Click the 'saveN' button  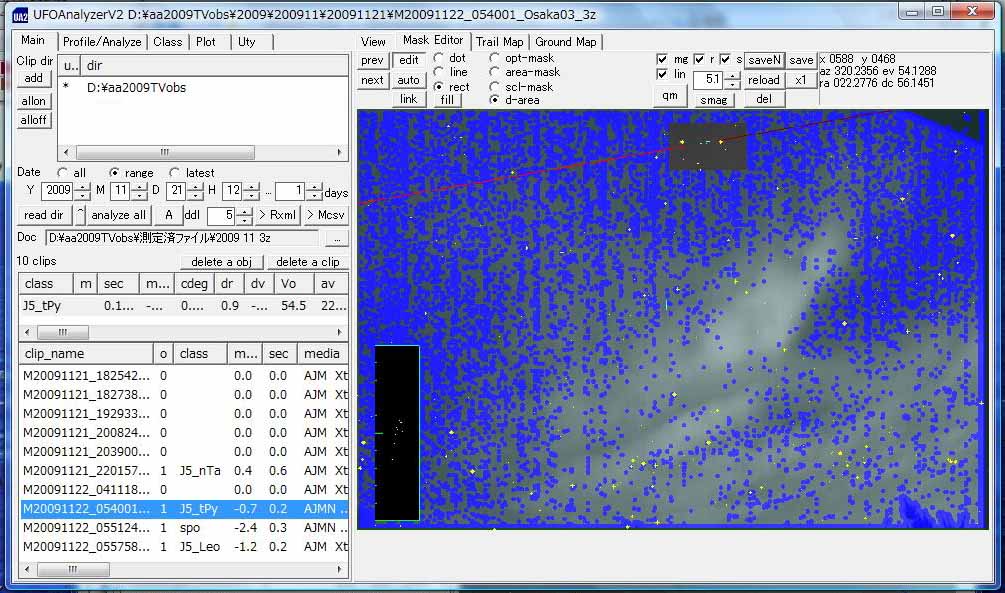point(764,60)
